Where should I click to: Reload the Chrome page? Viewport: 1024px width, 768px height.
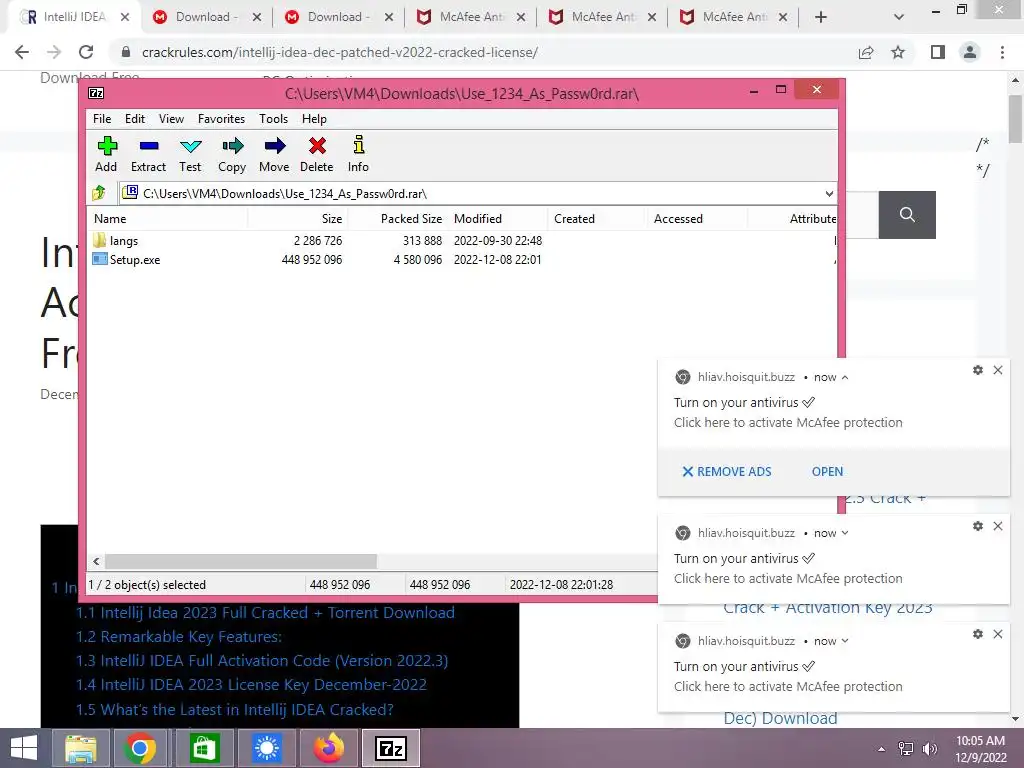click(86, 52)
